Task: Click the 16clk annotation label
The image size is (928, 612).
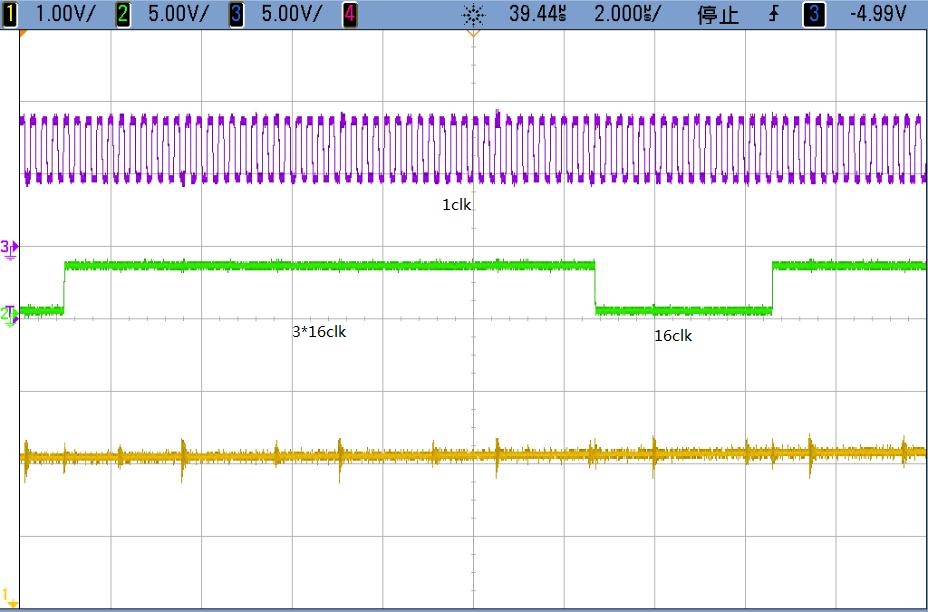Action: pyautogui.click(x=673, y=336)
